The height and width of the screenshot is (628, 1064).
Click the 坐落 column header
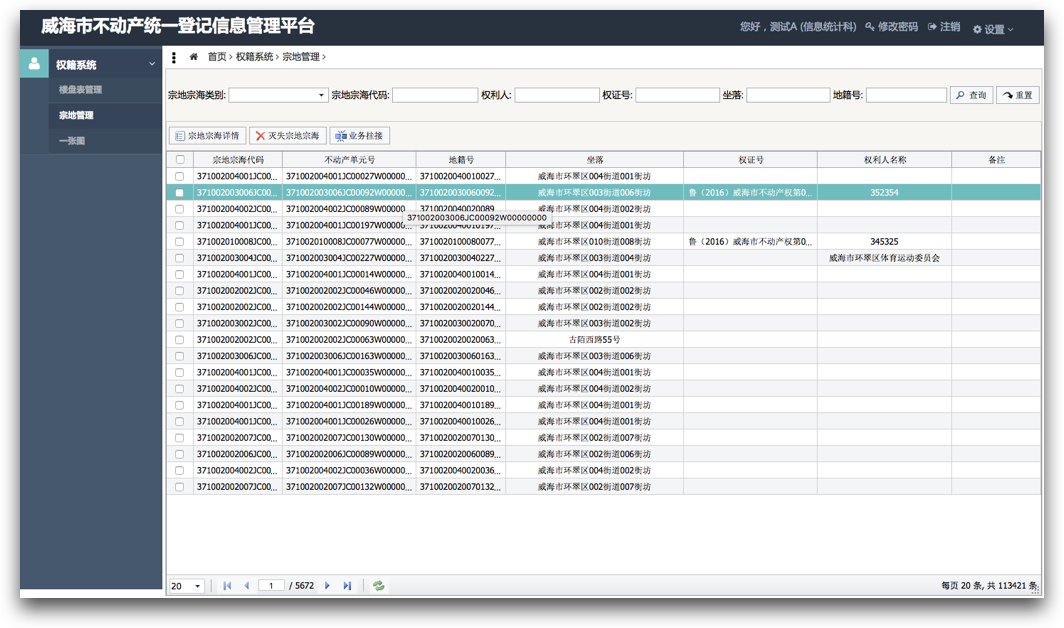coord(595,160)
